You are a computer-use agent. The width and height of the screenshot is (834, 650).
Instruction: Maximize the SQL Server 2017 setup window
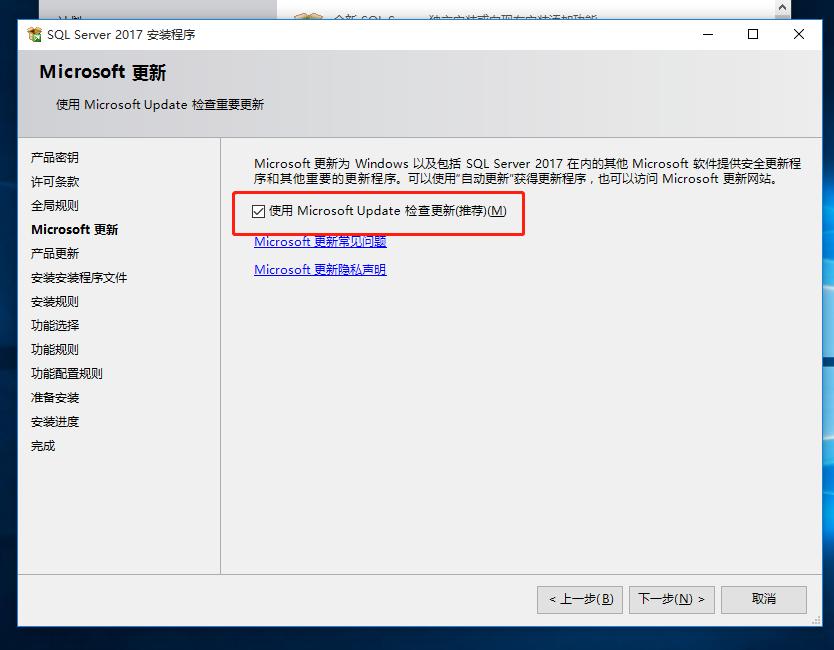(x=753, y=35)
